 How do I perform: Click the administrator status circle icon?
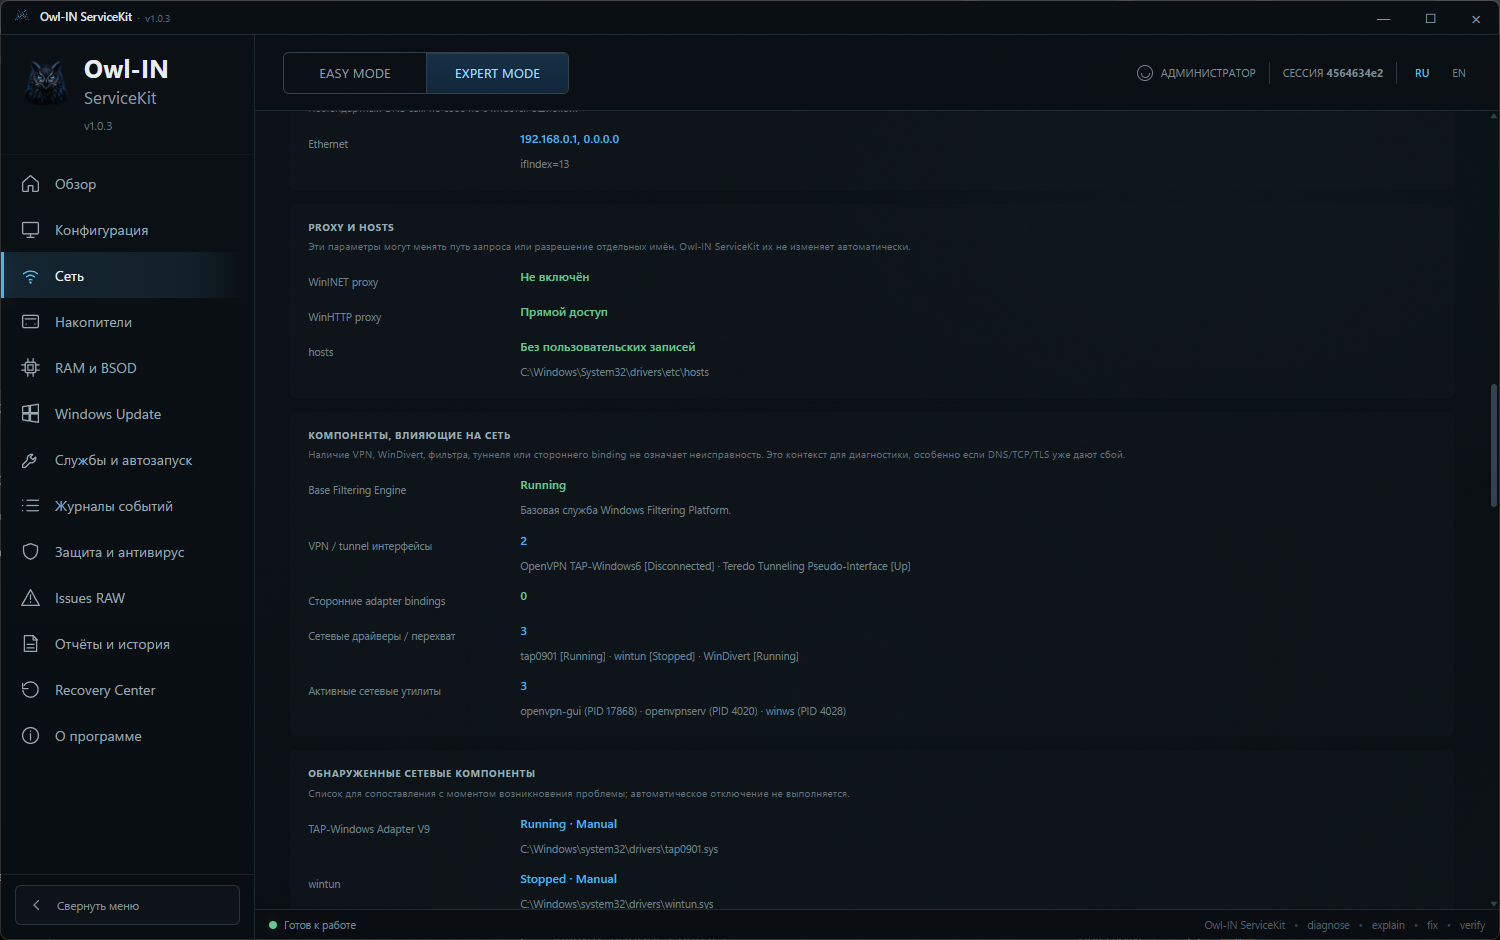click(x=1145, y=73)
